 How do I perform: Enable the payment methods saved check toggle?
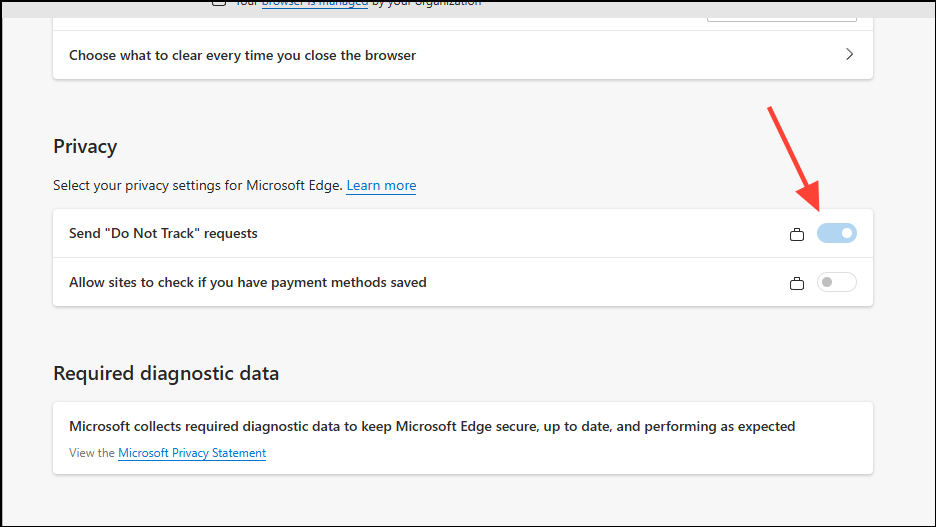pyautogui.click(x=837, y=282)
